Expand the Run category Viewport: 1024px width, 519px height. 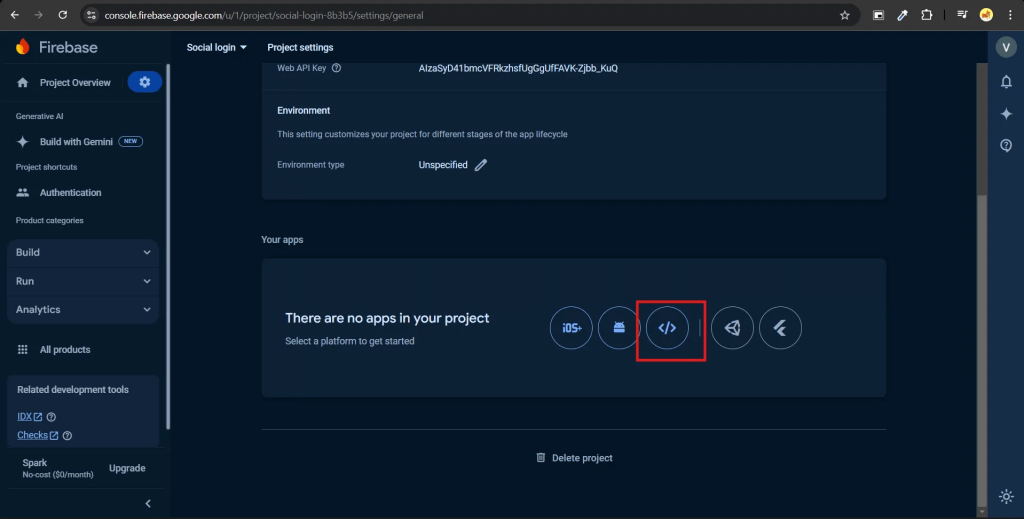[x=82, y=281]
